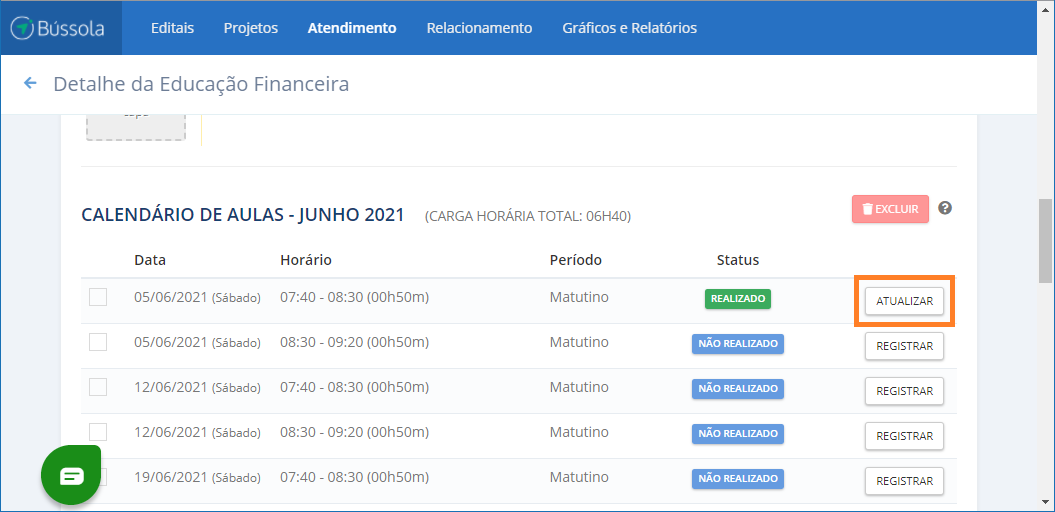Click the green REALIZADO status badge
The height and width of the screenshot is (512, 1055).
[x=738, y=299]
